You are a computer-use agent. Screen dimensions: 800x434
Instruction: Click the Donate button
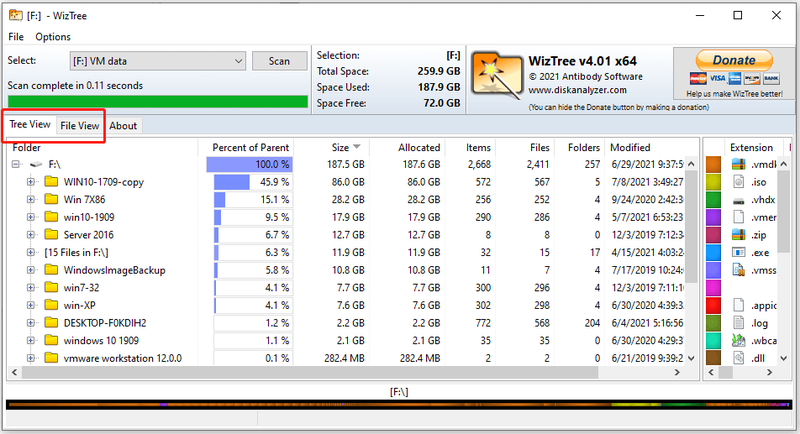(734, 60)
